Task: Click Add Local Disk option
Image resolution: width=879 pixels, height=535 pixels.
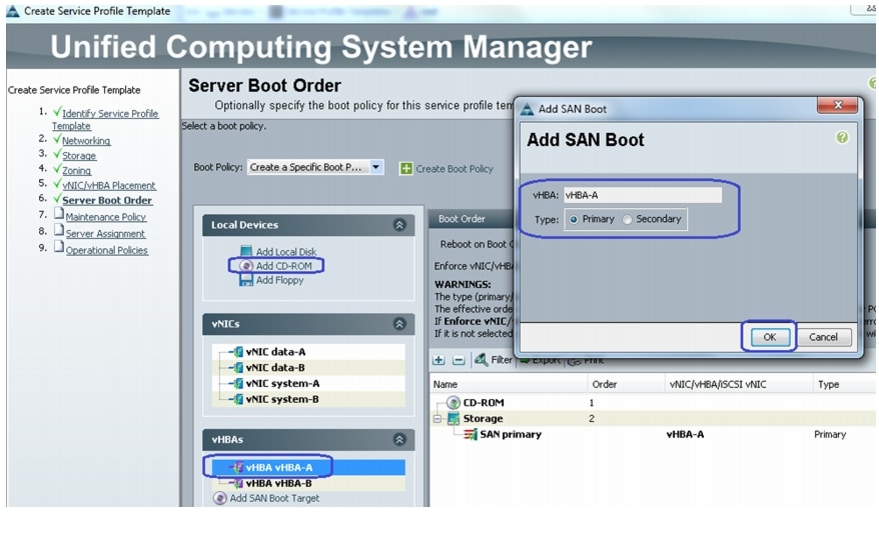Action: point(286,252)
